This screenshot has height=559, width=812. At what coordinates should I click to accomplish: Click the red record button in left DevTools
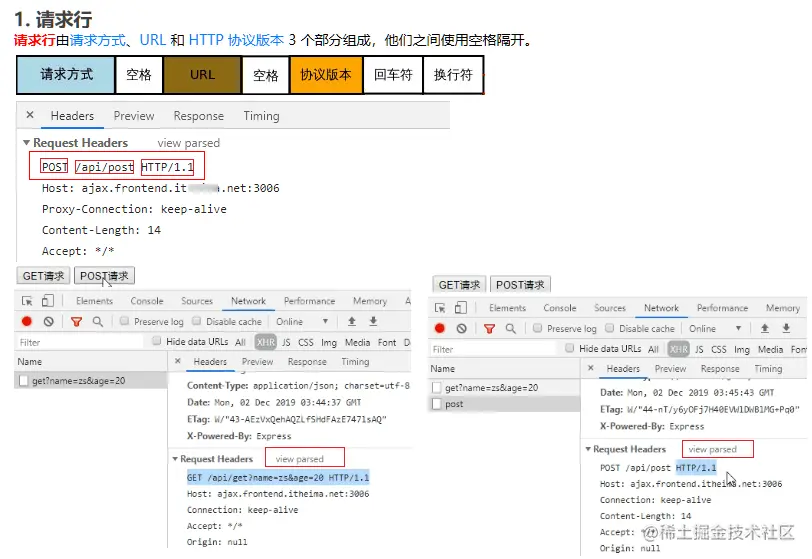point(27,322)
